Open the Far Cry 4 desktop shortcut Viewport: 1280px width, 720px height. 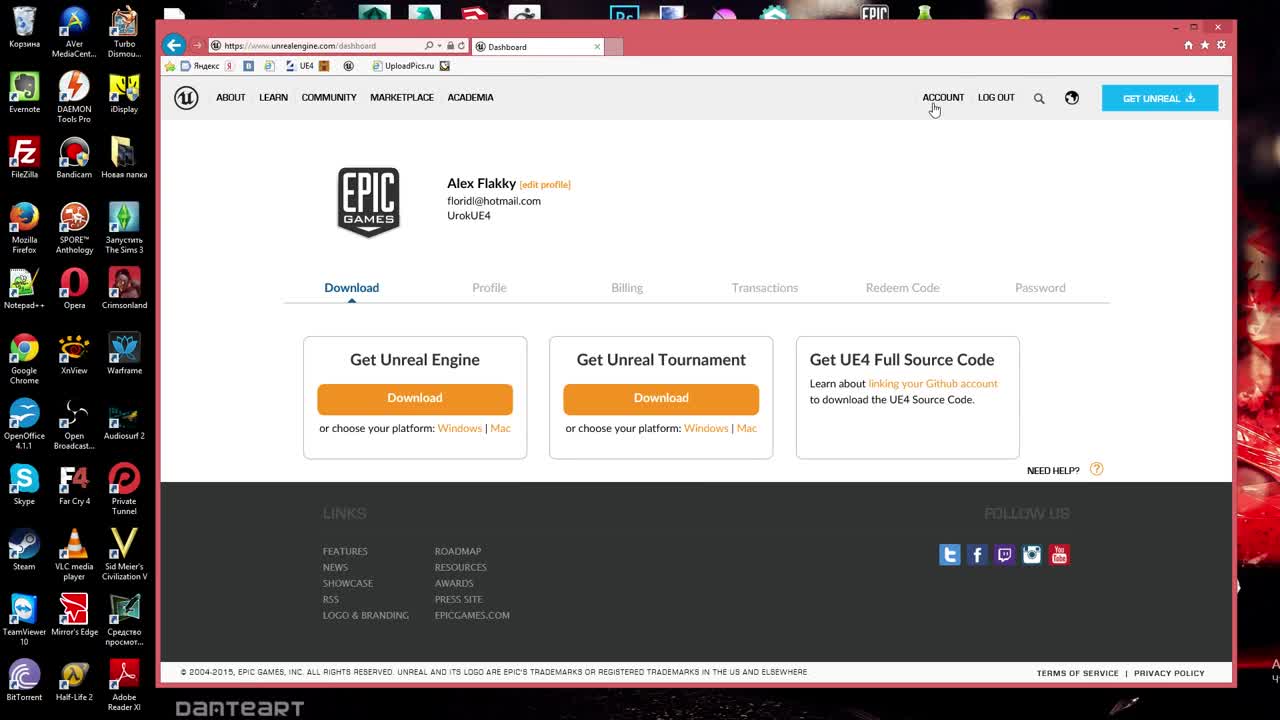(x=74, y=485)
